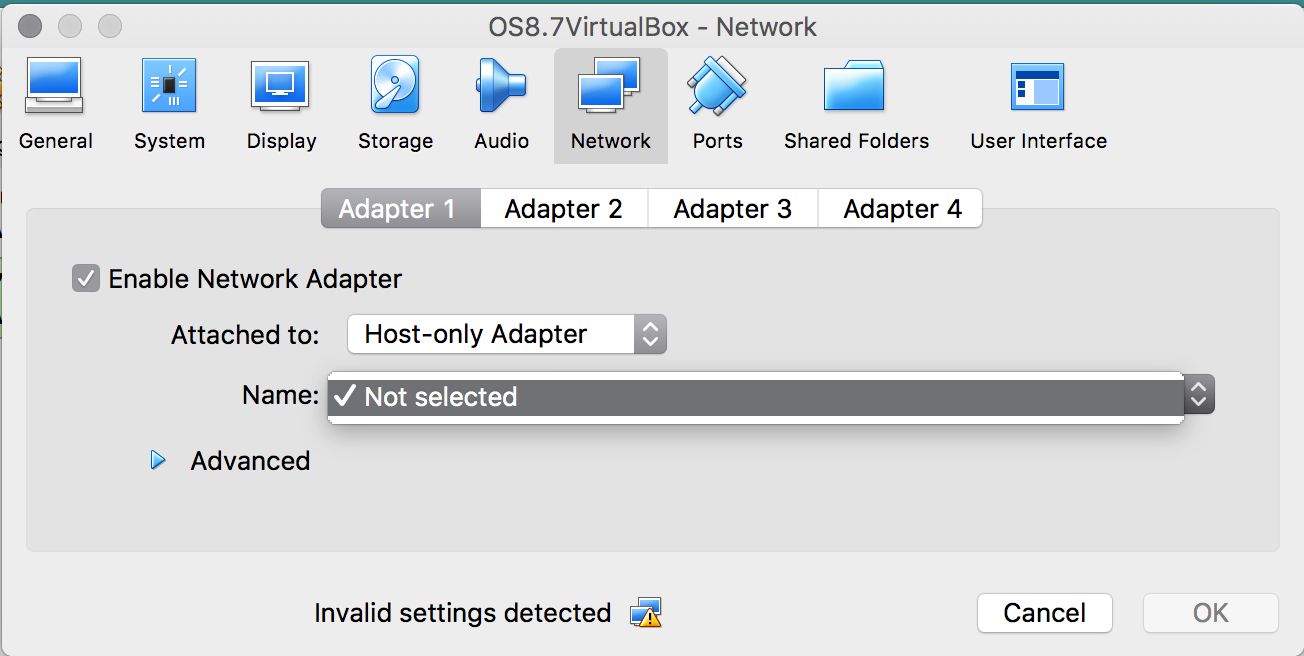The width and height of the screenshot is (1304, 656).
Task: Click the OK button
Action: click(1211, 613)
